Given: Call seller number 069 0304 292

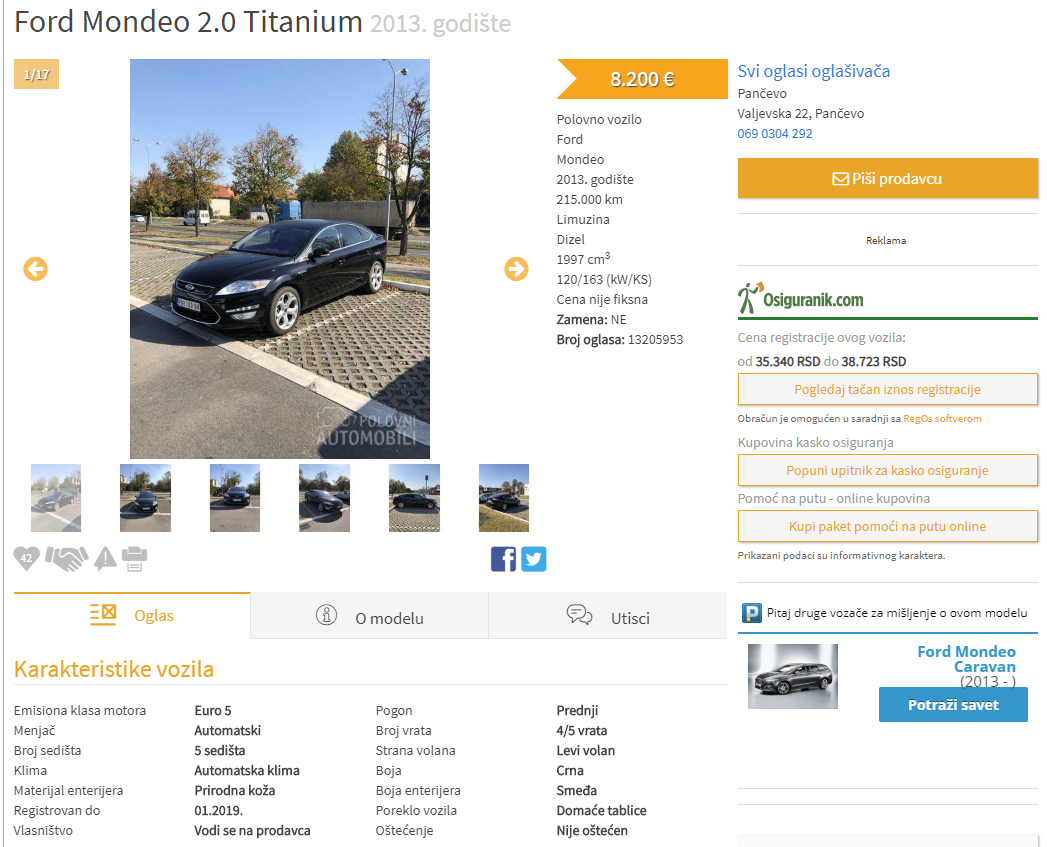Looking at the screenshot, I should click(x=775, y=134).
